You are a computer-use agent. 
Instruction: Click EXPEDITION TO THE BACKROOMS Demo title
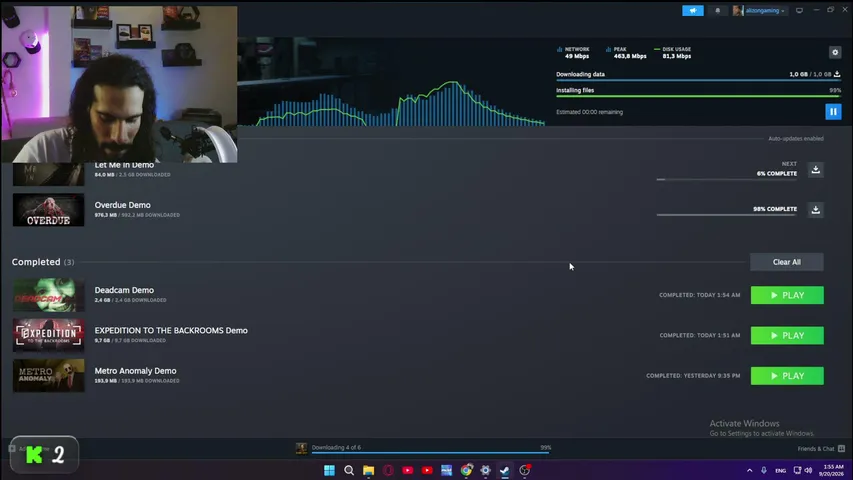(x=171, y=330)
